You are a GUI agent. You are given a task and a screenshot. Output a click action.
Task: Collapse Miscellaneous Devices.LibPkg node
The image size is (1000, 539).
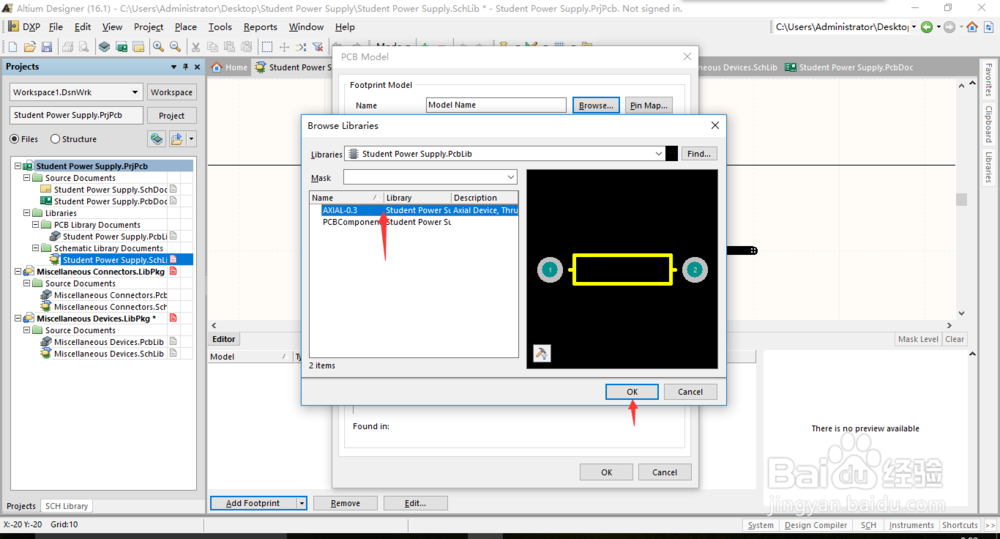pyautogui.click(x=18, y=318)
